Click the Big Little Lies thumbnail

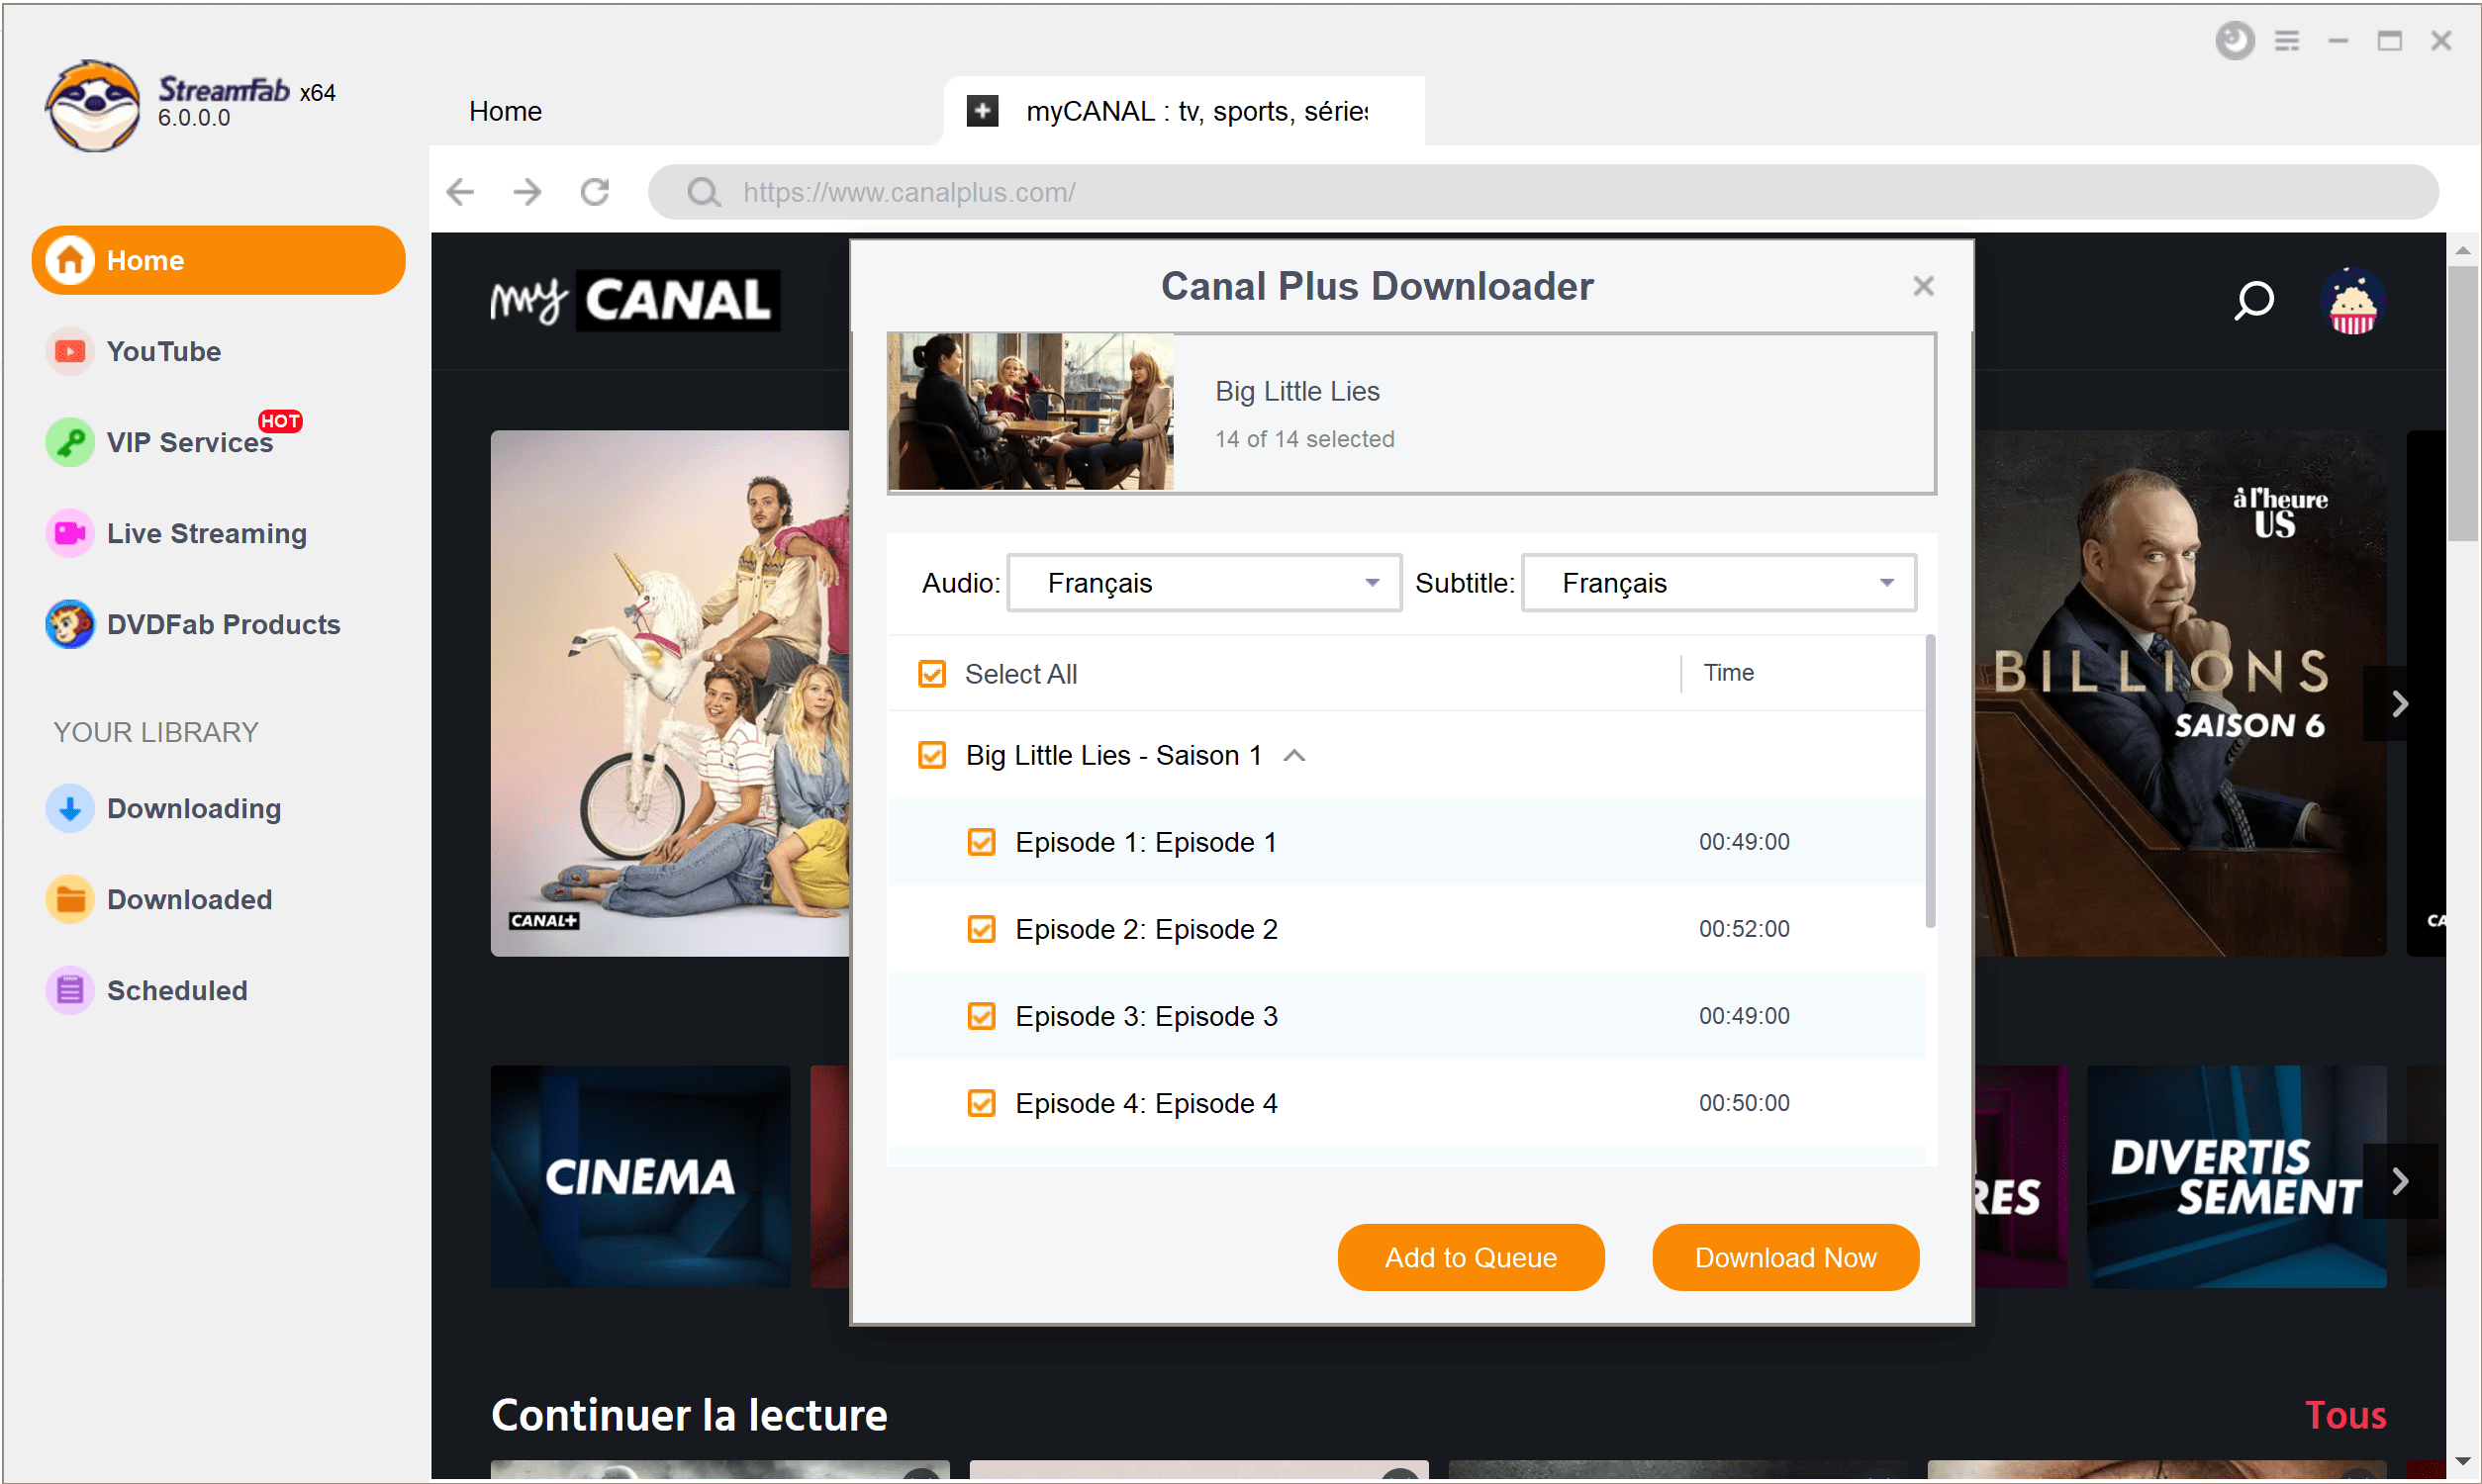pos(1030,412)
